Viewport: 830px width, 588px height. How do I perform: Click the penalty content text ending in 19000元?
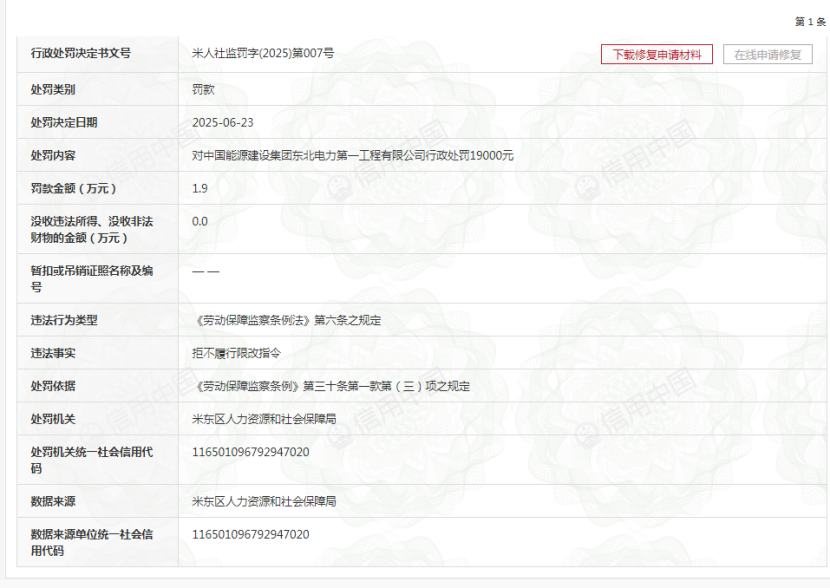[353, 156]
